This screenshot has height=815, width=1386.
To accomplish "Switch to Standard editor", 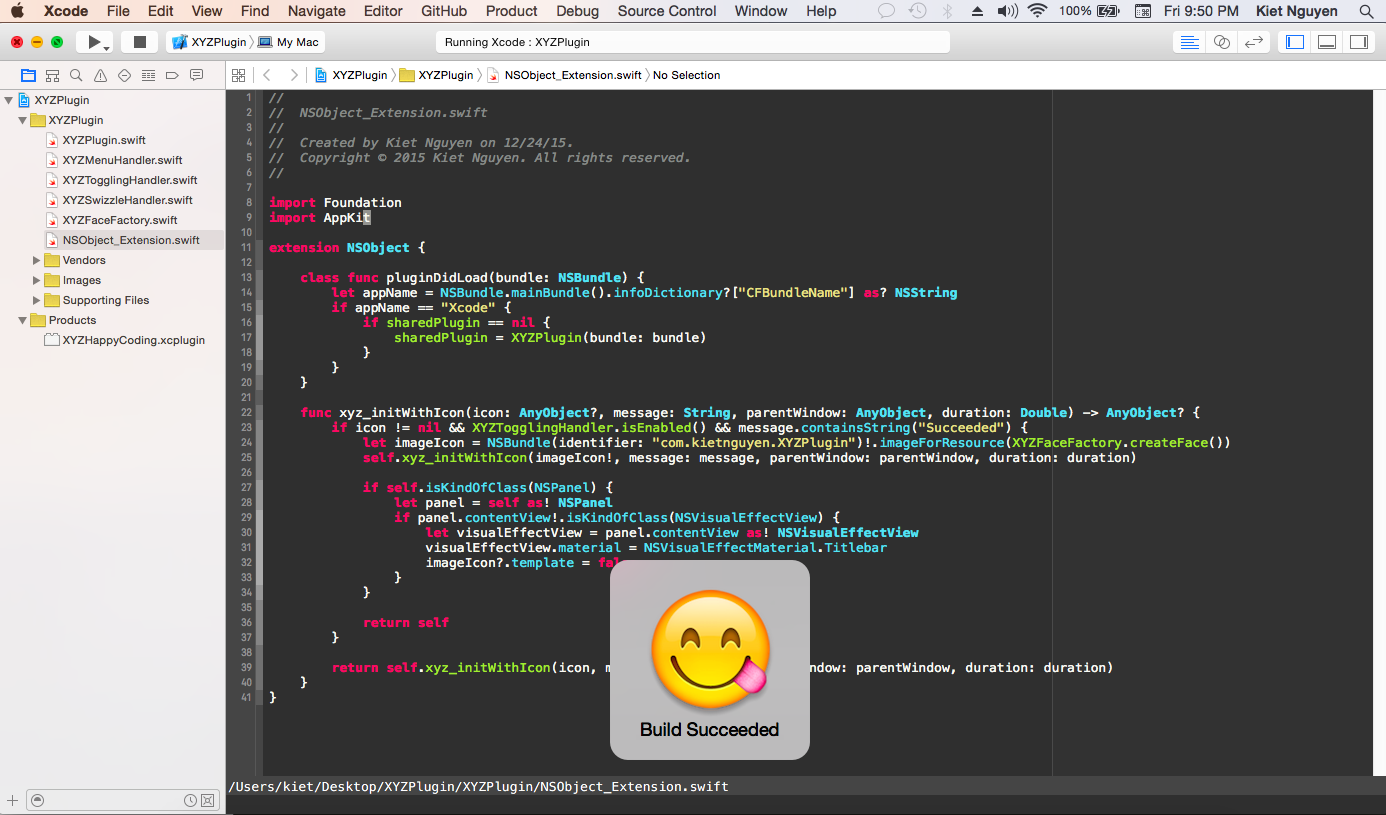I will (x=1190, y=42).
